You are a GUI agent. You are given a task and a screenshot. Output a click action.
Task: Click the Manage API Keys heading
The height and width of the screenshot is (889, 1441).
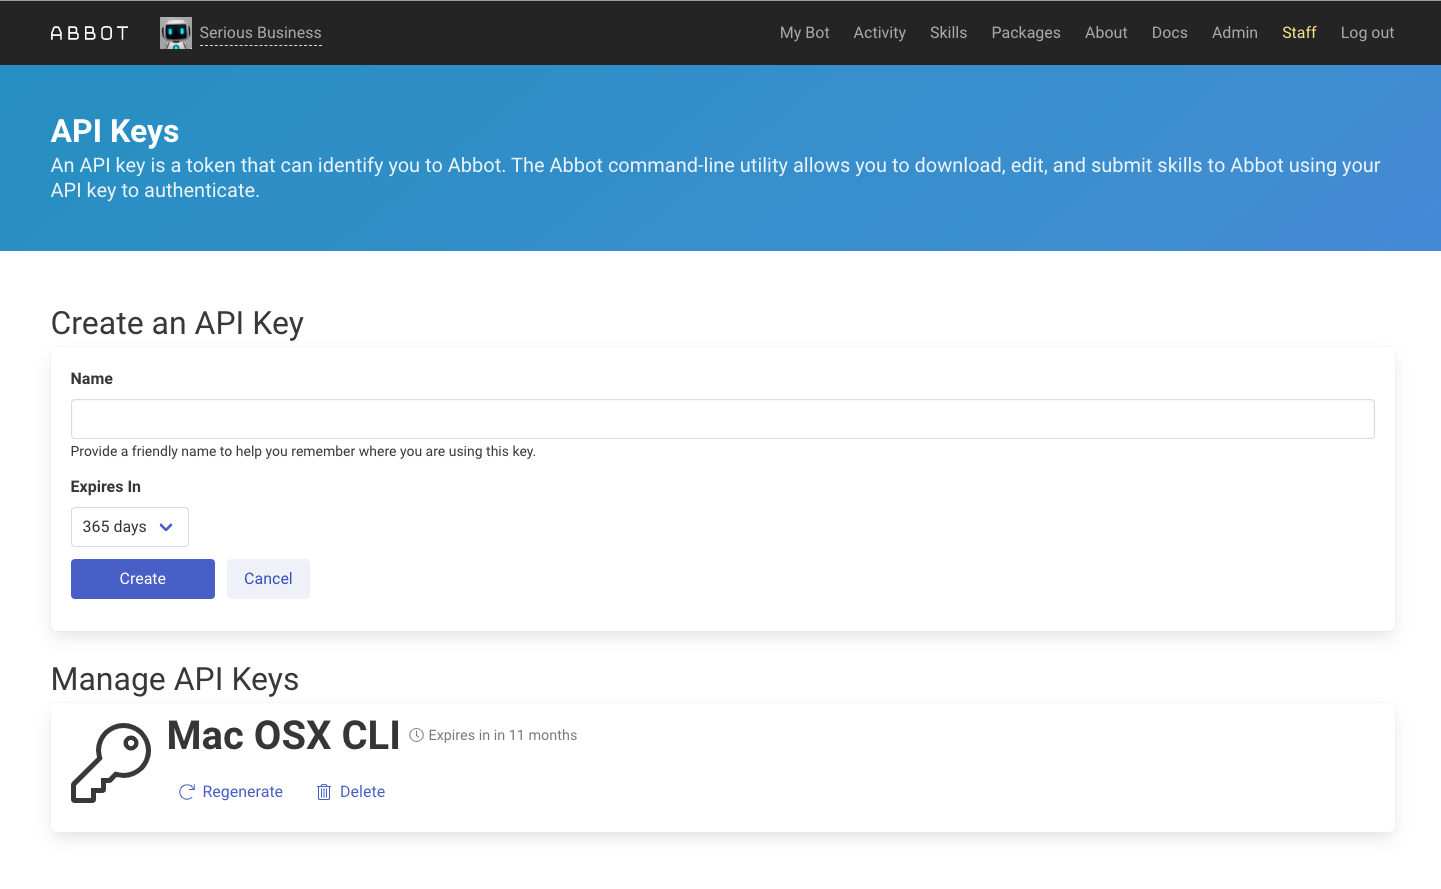coord(175,679)
